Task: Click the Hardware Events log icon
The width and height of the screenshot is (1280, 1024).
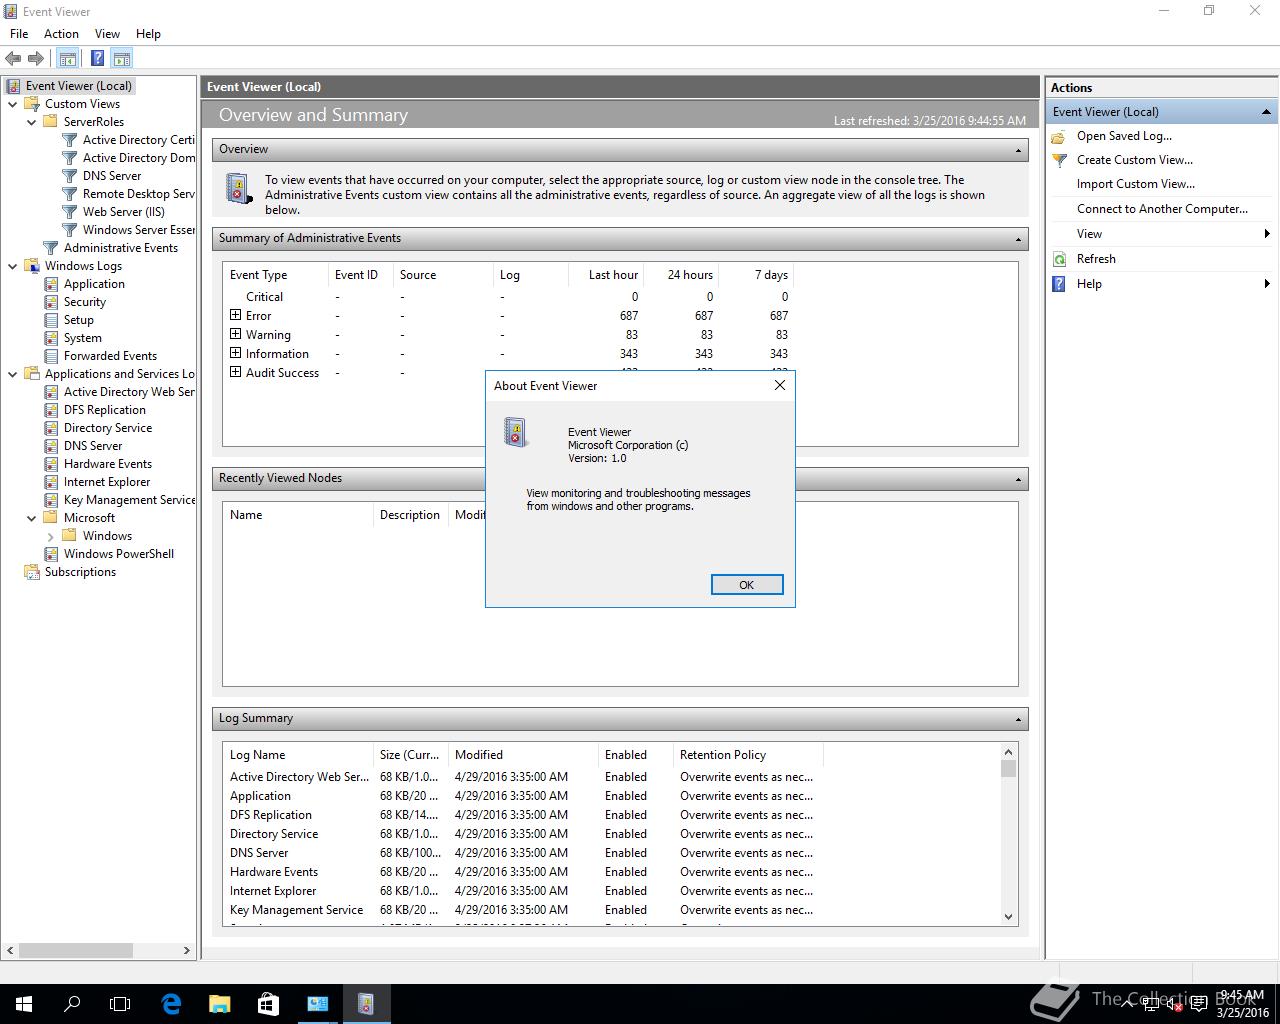Action: [x=51, y=464]
